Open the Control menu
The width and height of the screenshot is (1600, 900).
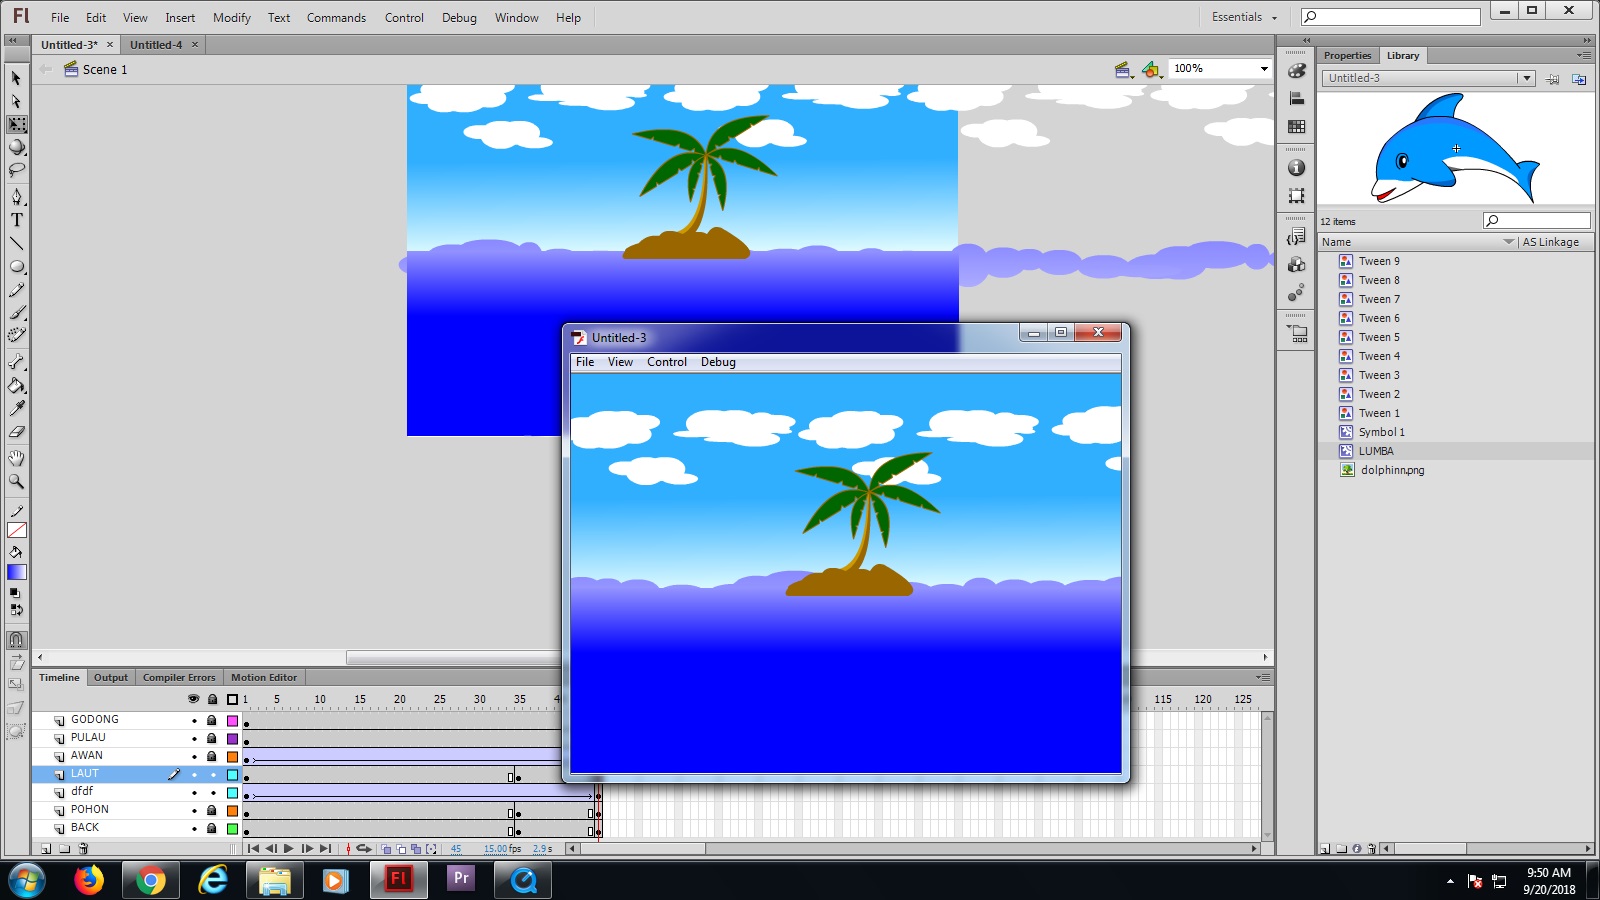tap(404, 17)
